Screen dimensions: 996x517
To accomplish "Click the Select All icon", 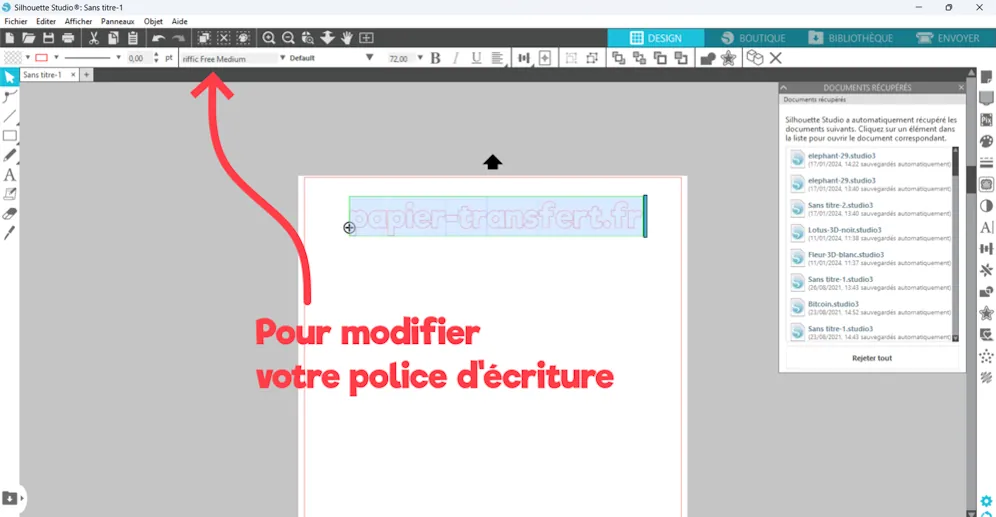I will 204,38.
